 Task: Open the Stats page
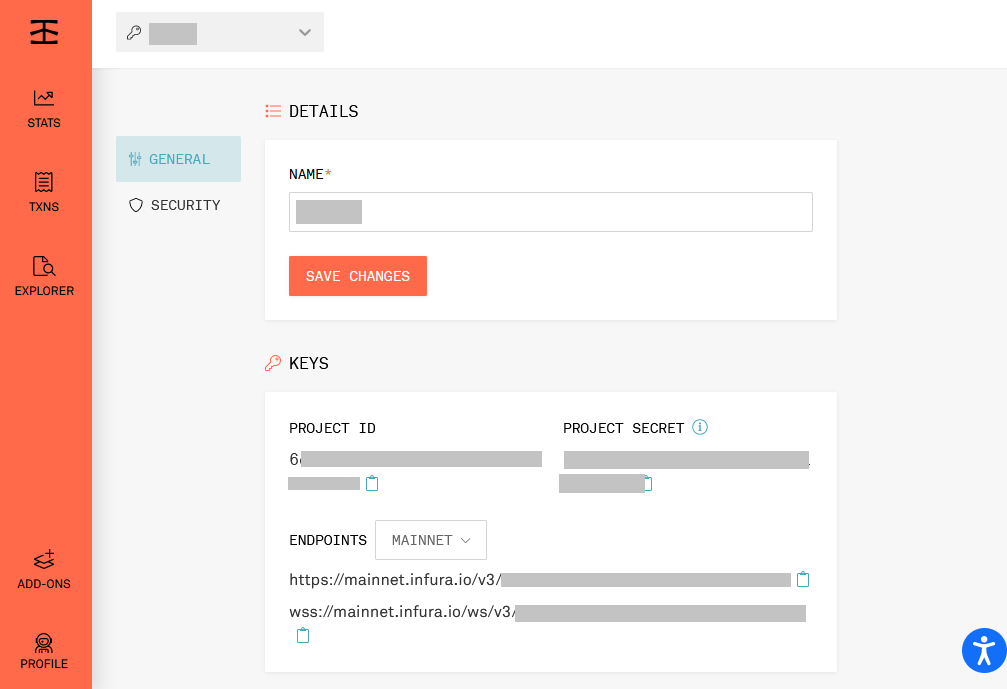point(44,109)
